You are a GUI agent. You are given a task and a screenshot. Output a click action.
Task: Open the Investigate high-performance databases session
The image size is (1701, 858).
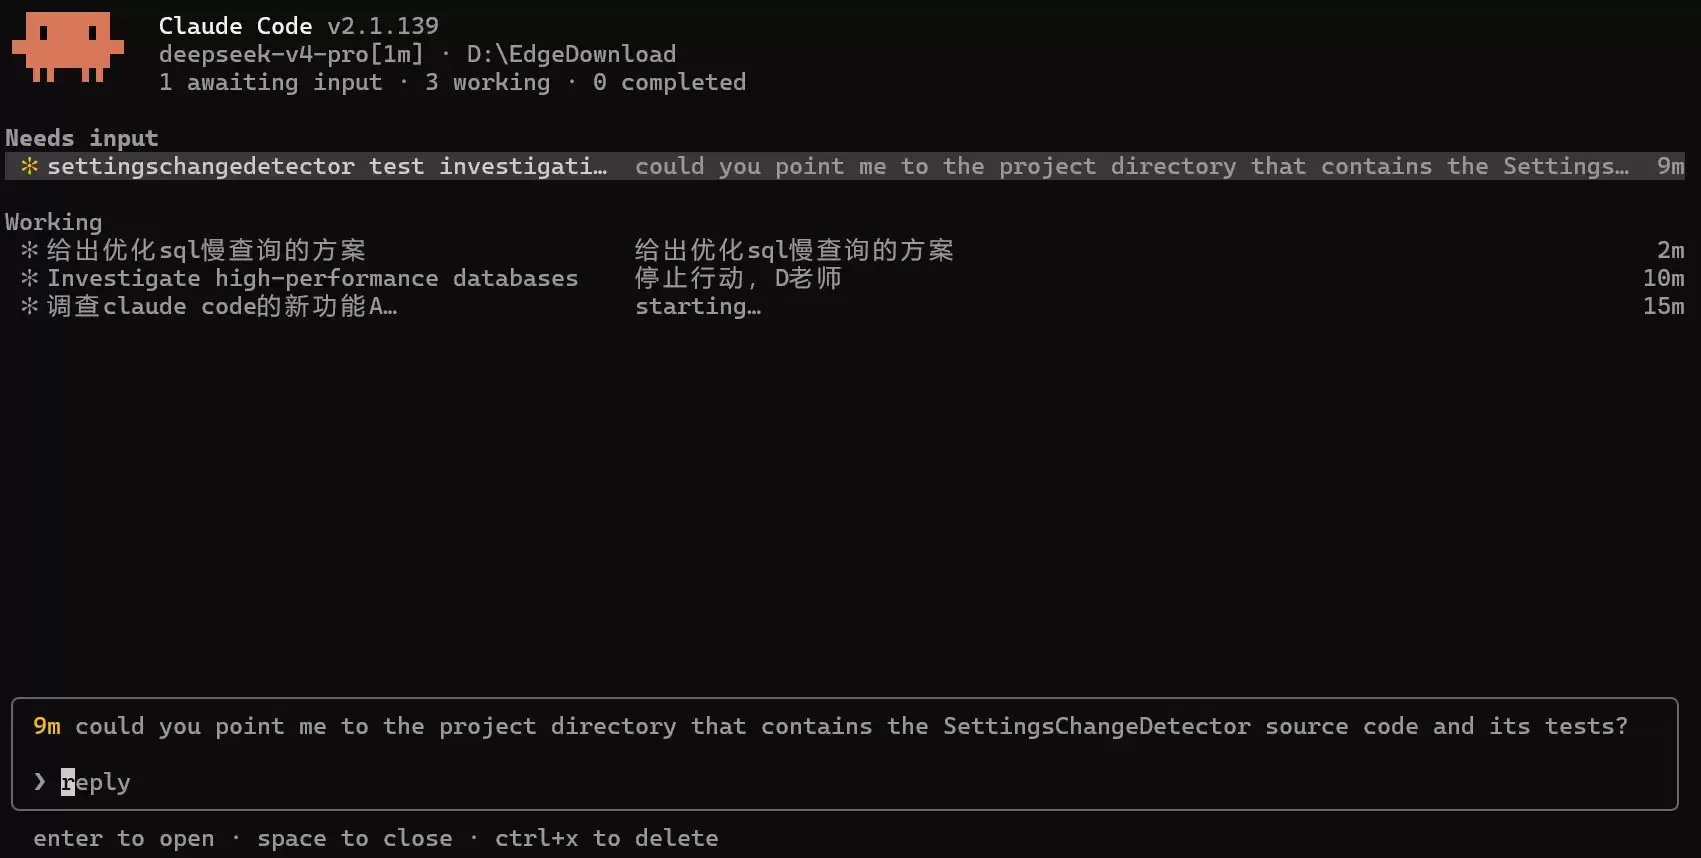pyautogui.click(x=845, y=278)
